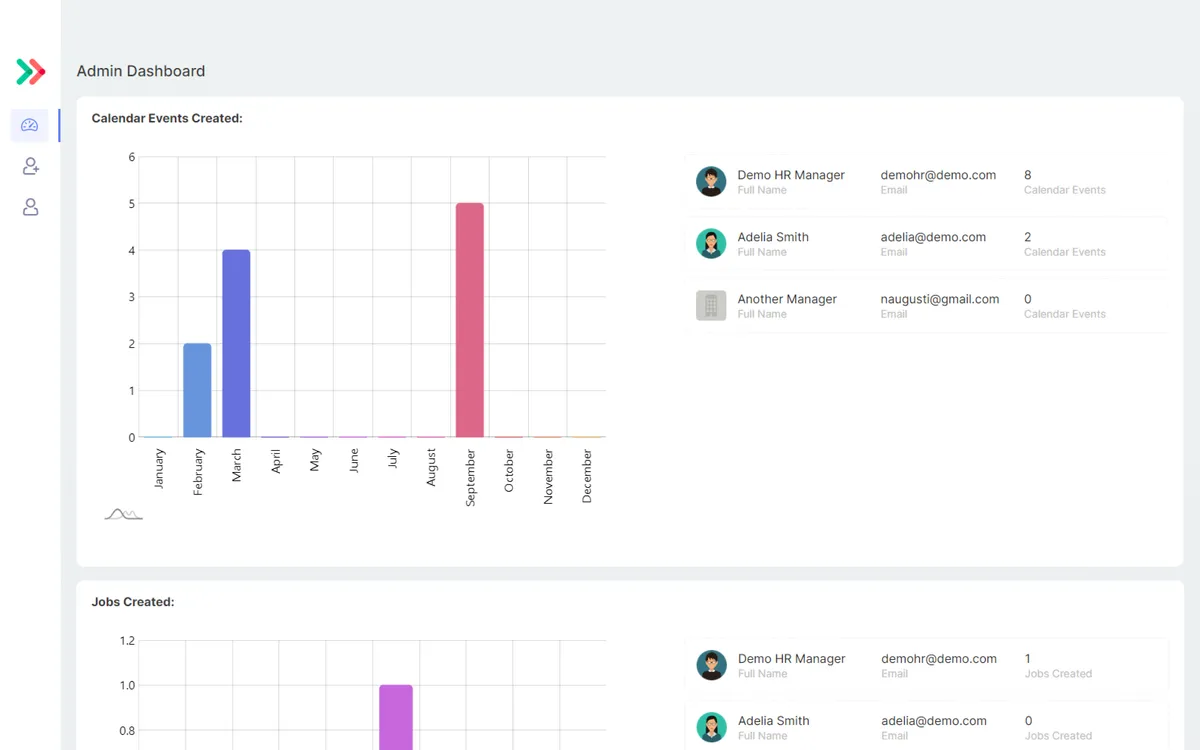Screen dimensions: 1200x750
Task: Click the 'Jobs Created:' title
Action: (133, 602)
